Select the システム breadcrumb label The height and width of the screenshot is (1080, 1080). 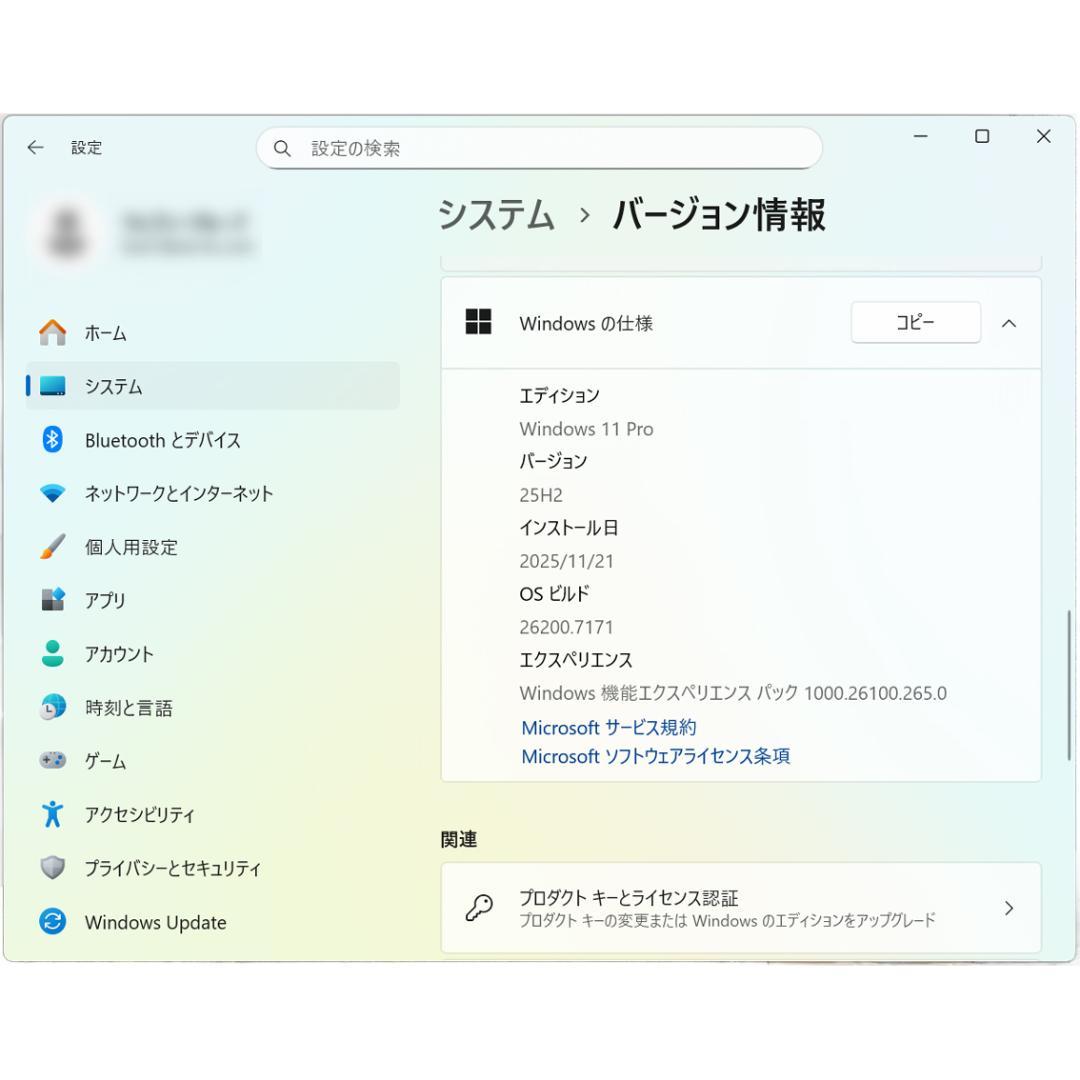point(495,216)
